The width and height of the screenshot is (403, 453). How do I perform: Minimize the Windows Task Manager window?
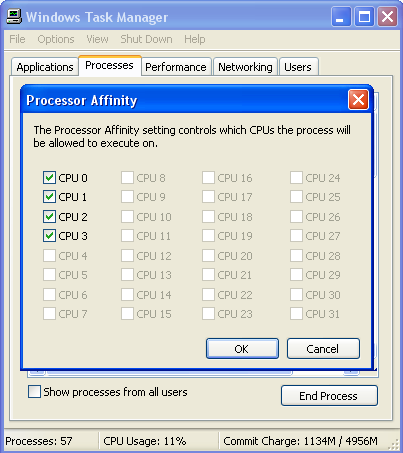click(341, 16)
